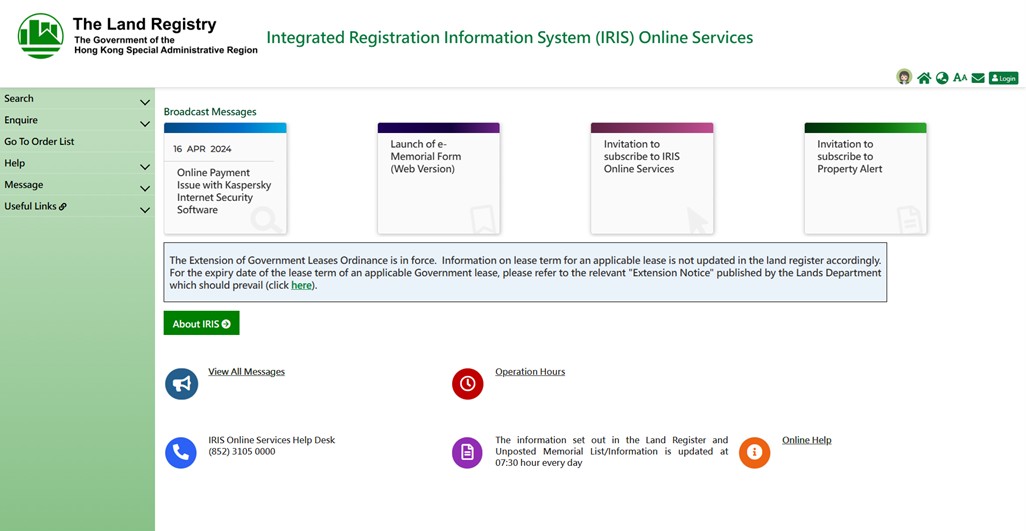Screen dimensions: 1026x531
Task: Go to the home page icon
Action: 924,78
